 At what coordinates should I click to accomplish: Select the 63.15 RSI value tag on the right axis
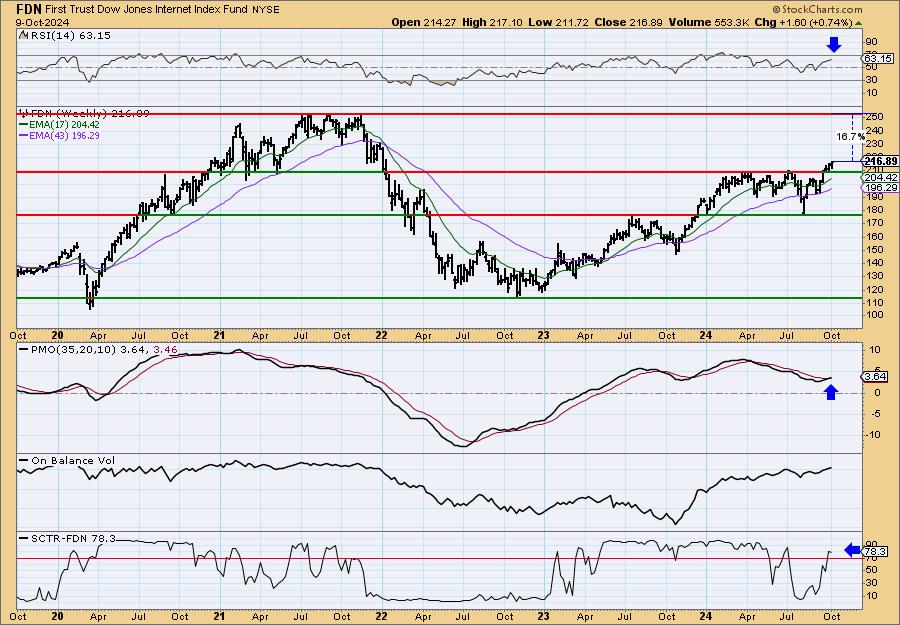(x=878, y=59)
